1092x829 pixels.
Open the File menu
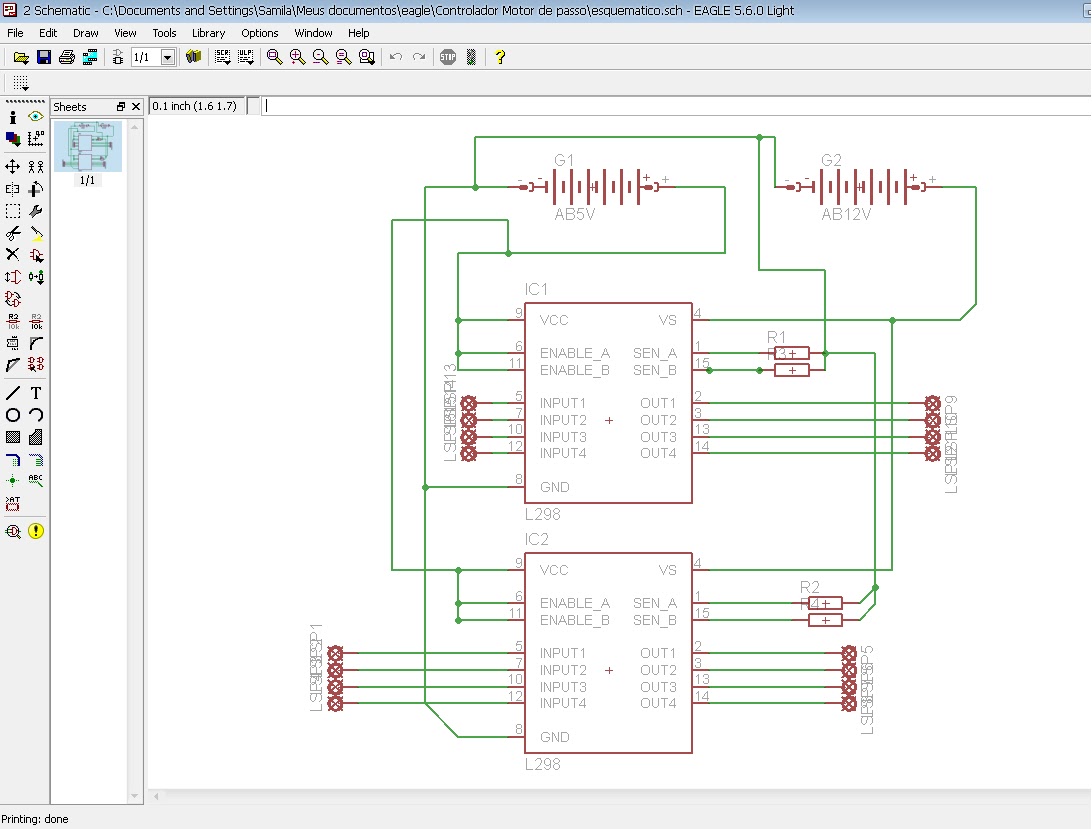pyautogui.click(x=15, y=33)
